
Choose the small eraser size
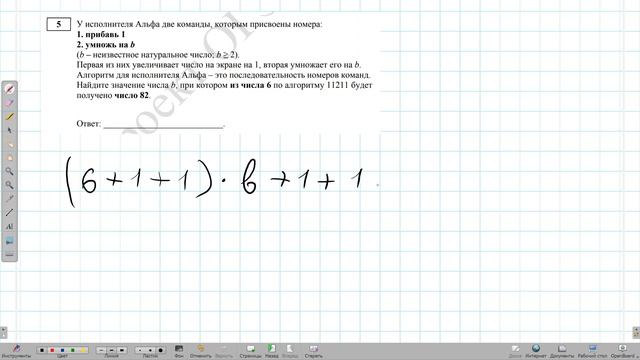[140, 350]
